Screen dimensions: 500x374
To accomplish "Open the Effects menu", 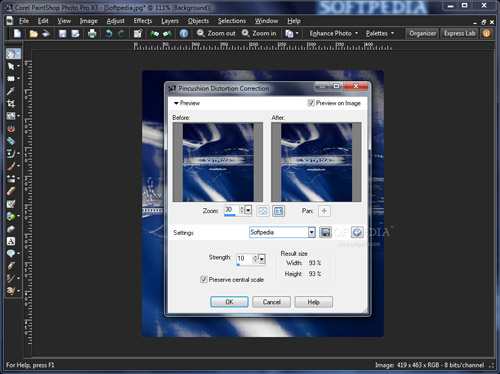I will click(x=143, y=21).
